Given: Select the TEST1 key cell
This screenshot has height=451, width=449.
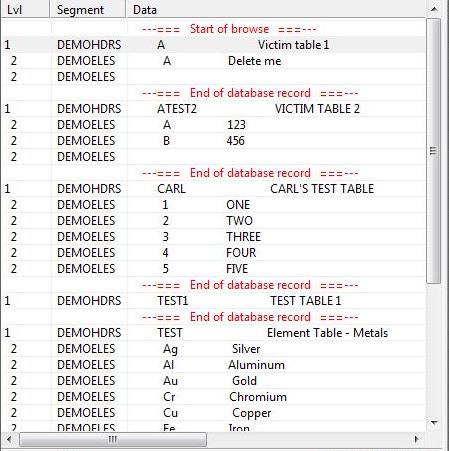Looking at the screenshot, I should 173,301.
